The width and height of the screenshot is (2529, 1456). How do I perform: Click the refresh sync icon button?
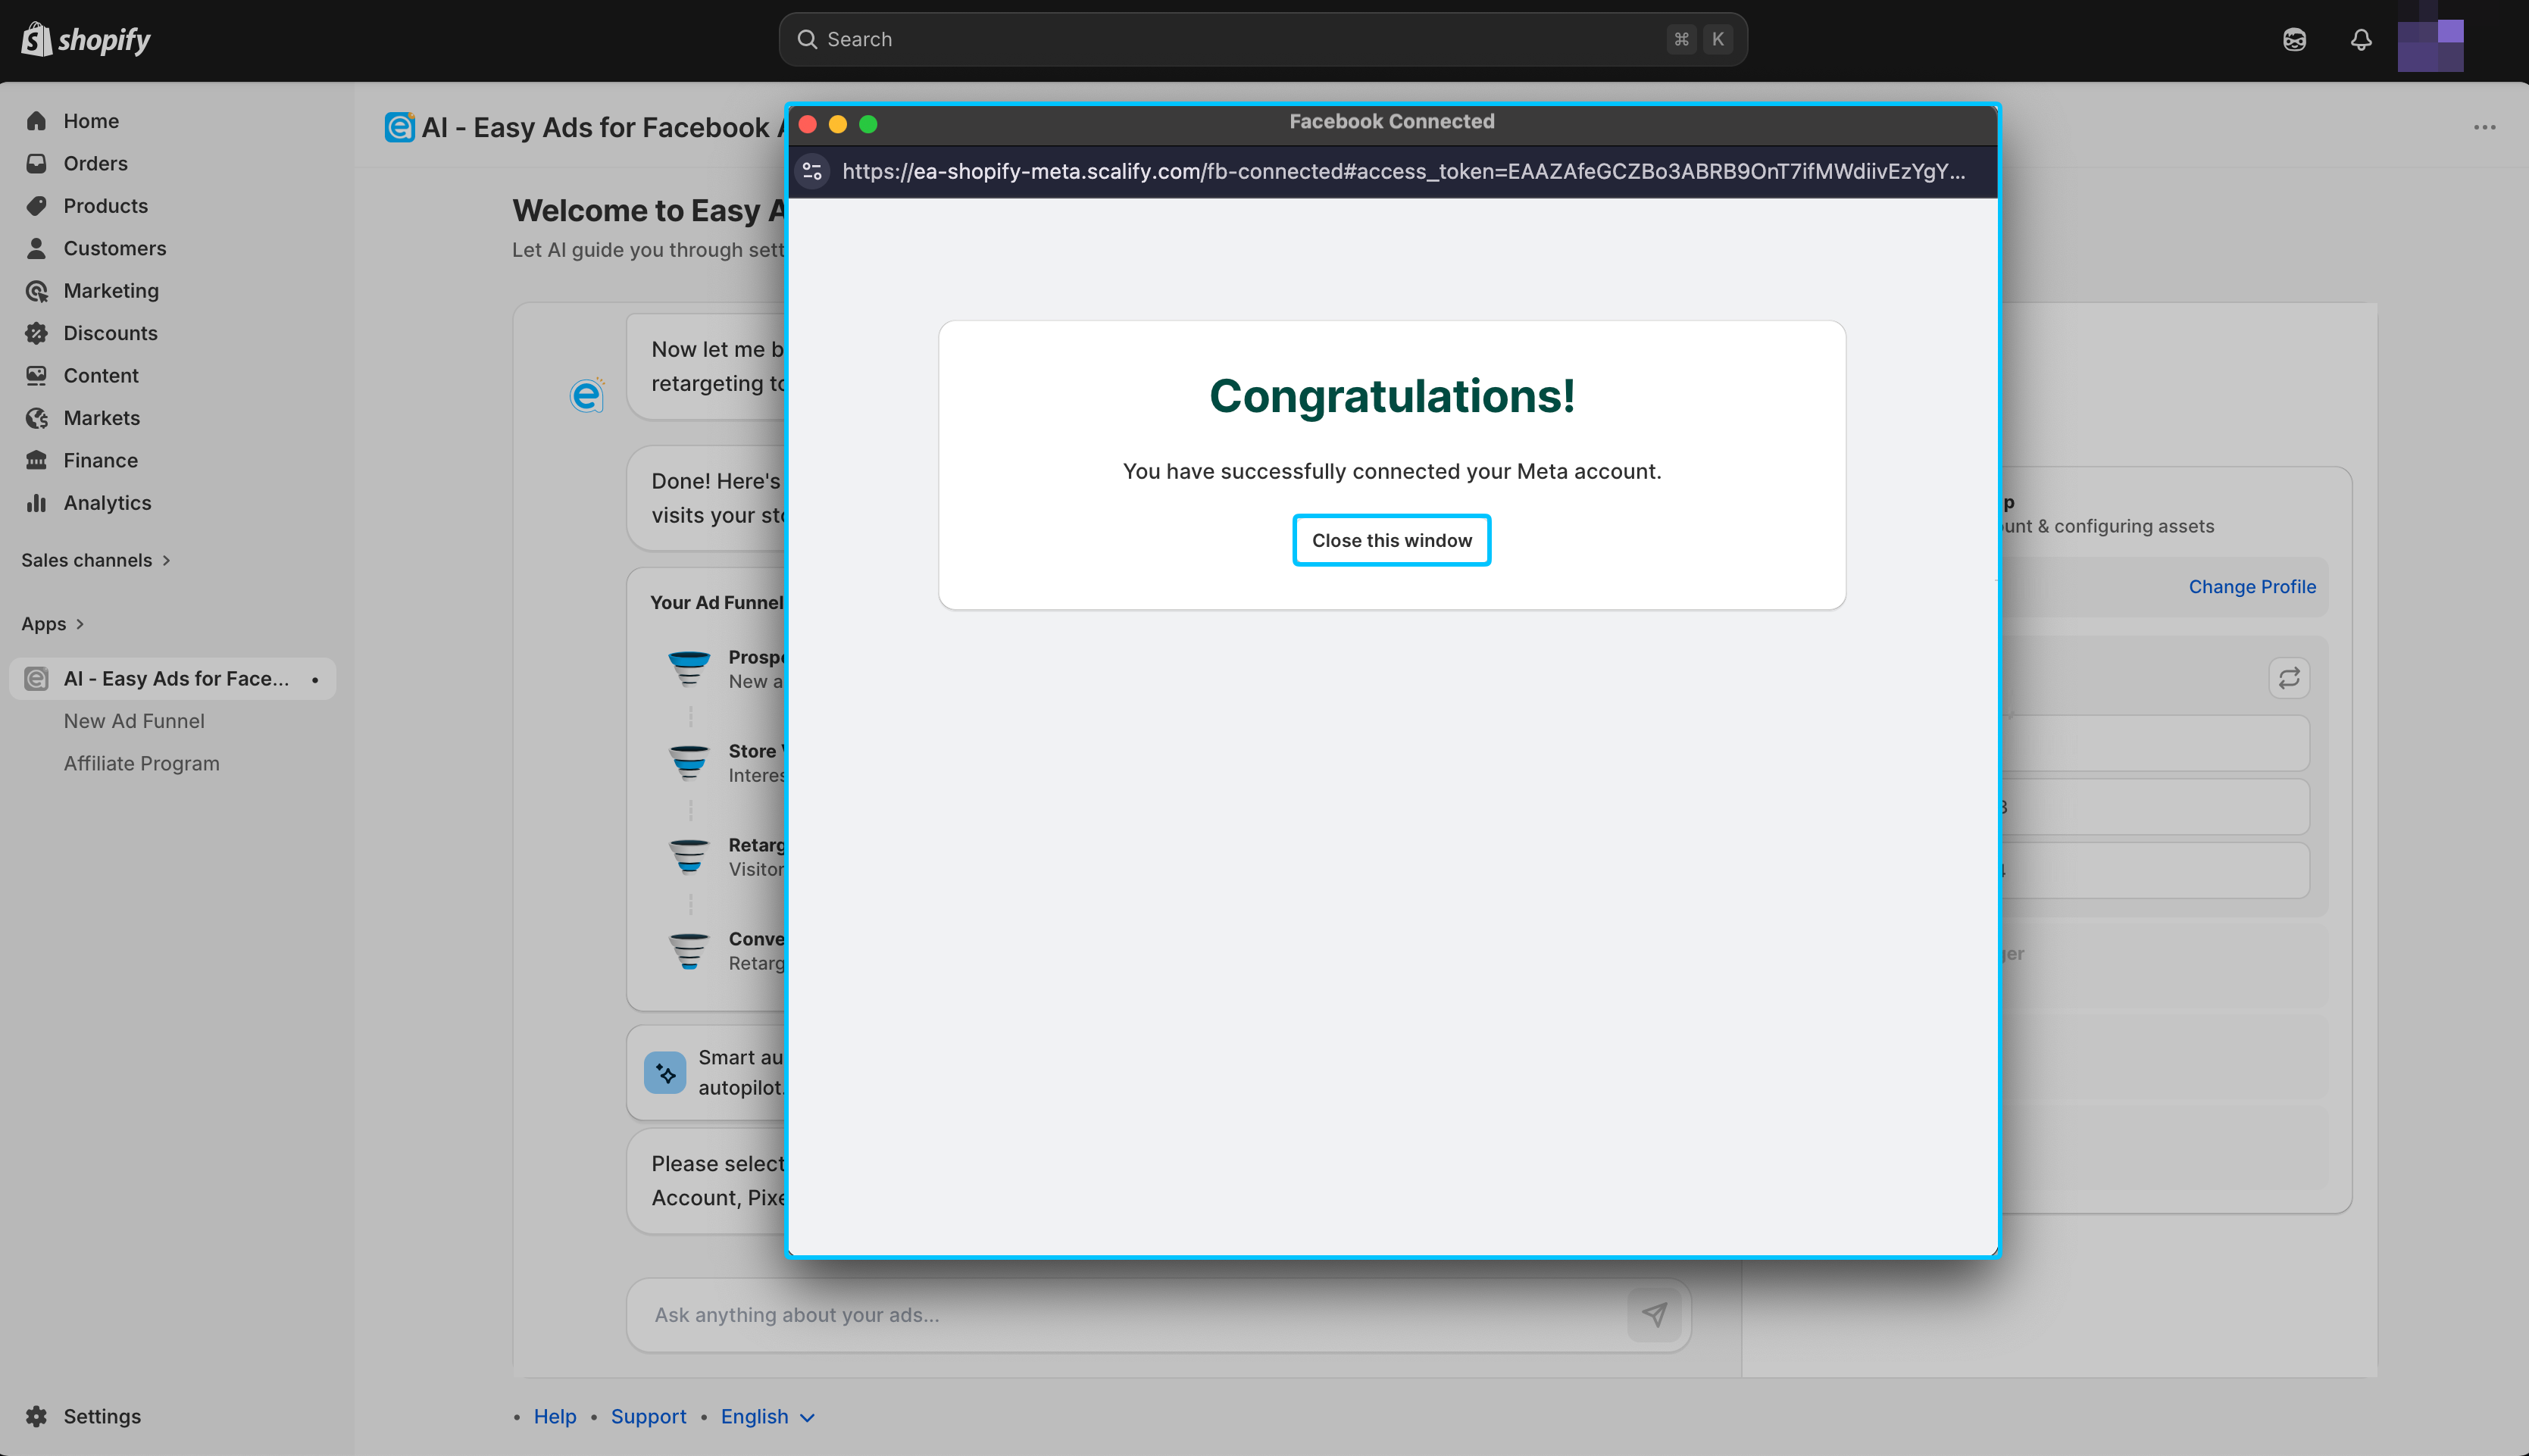(2289, 678)
